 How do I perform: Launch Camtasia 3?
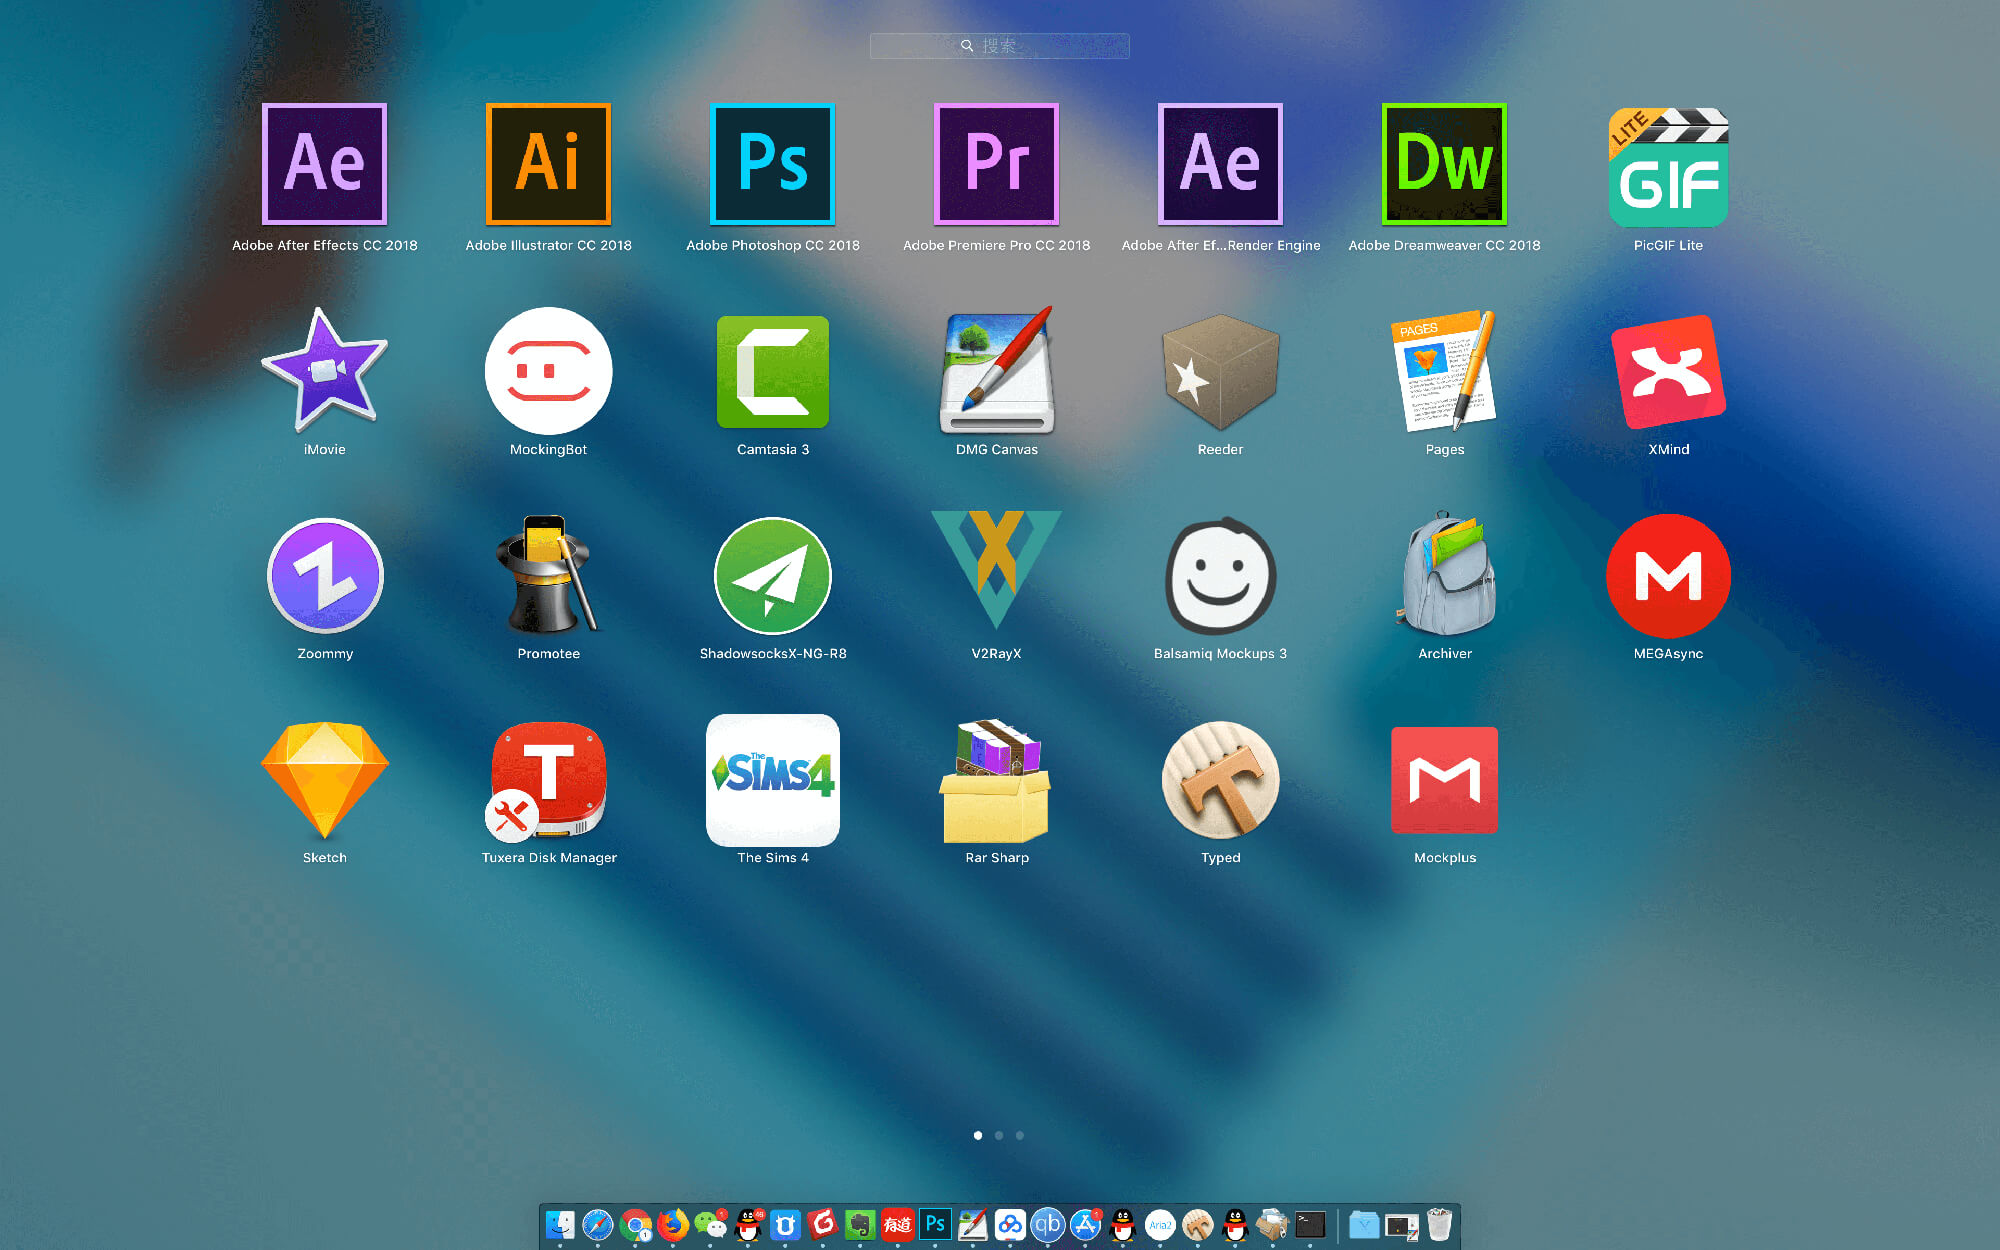(x=772, y=372)
